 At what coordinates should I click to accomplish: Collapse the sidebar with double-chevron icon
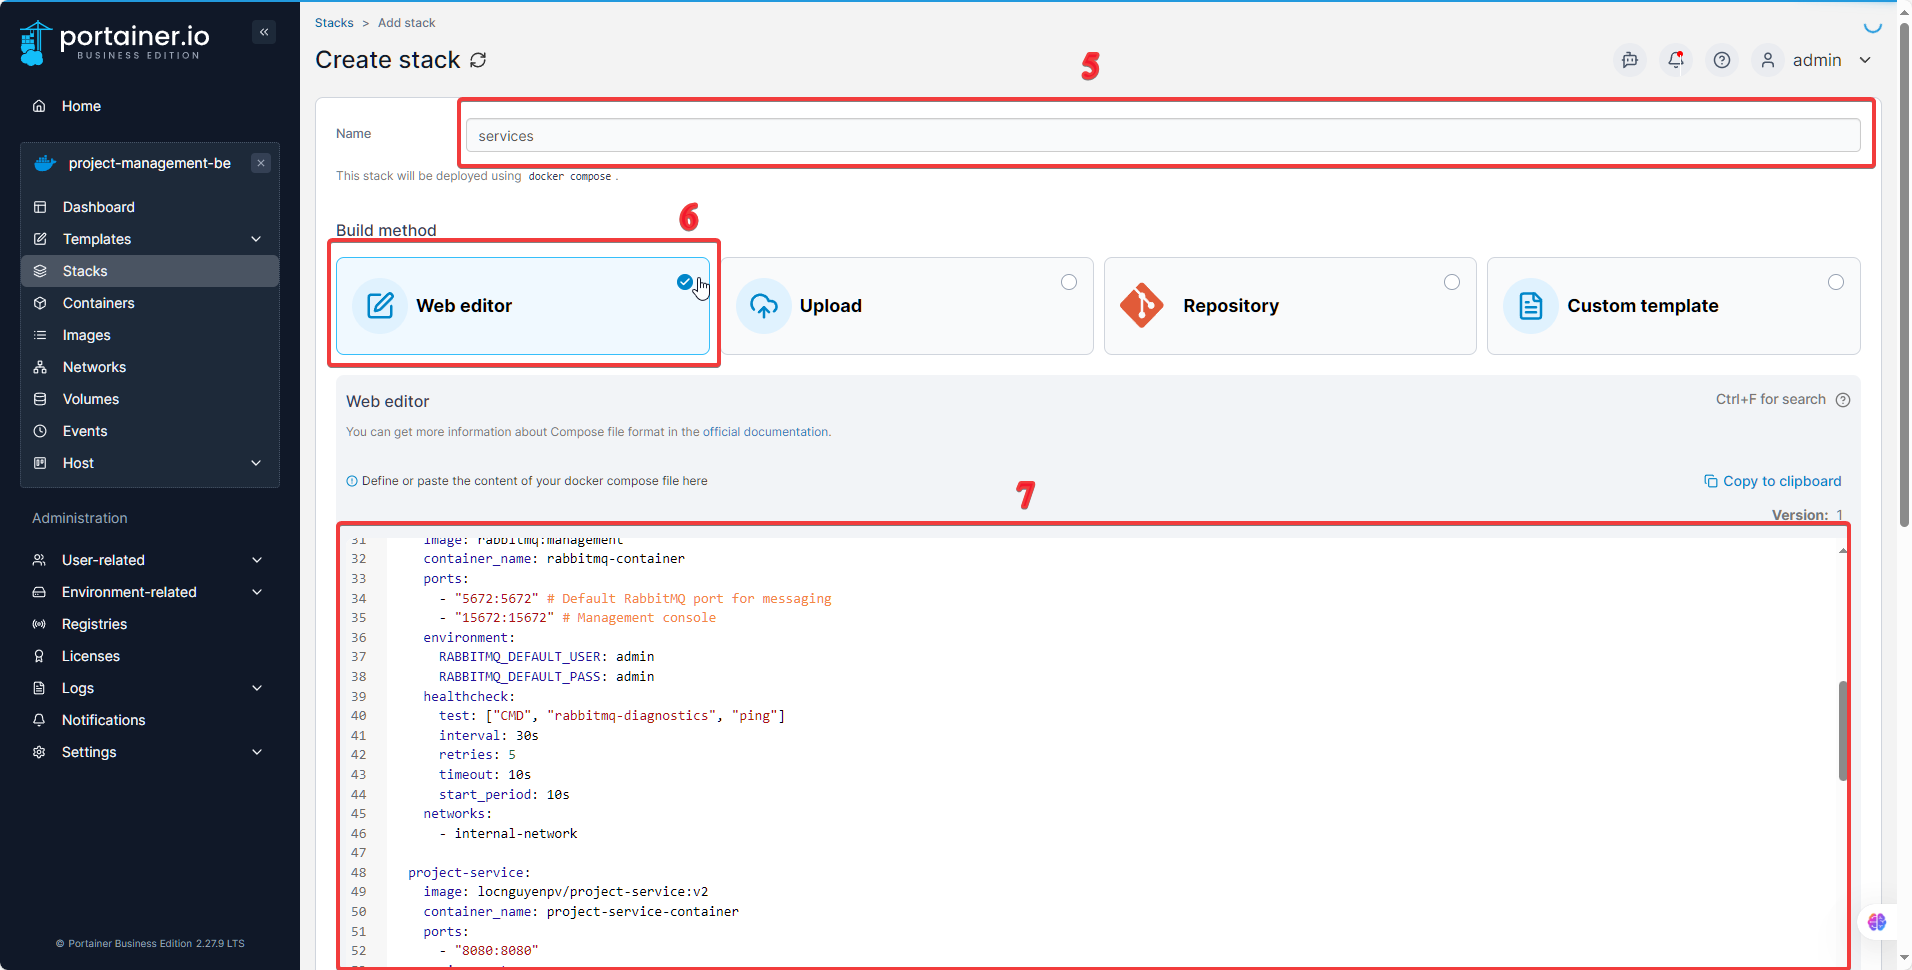[x=264, y=32]
